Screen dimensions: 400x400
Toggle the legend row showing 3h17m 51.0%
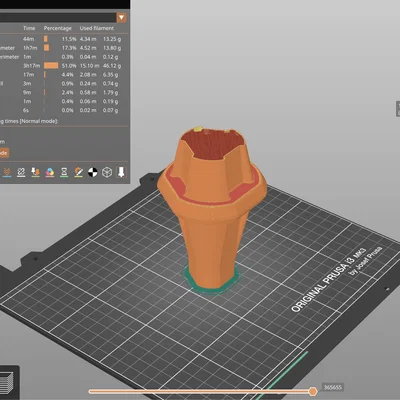(x=63, y=66)
